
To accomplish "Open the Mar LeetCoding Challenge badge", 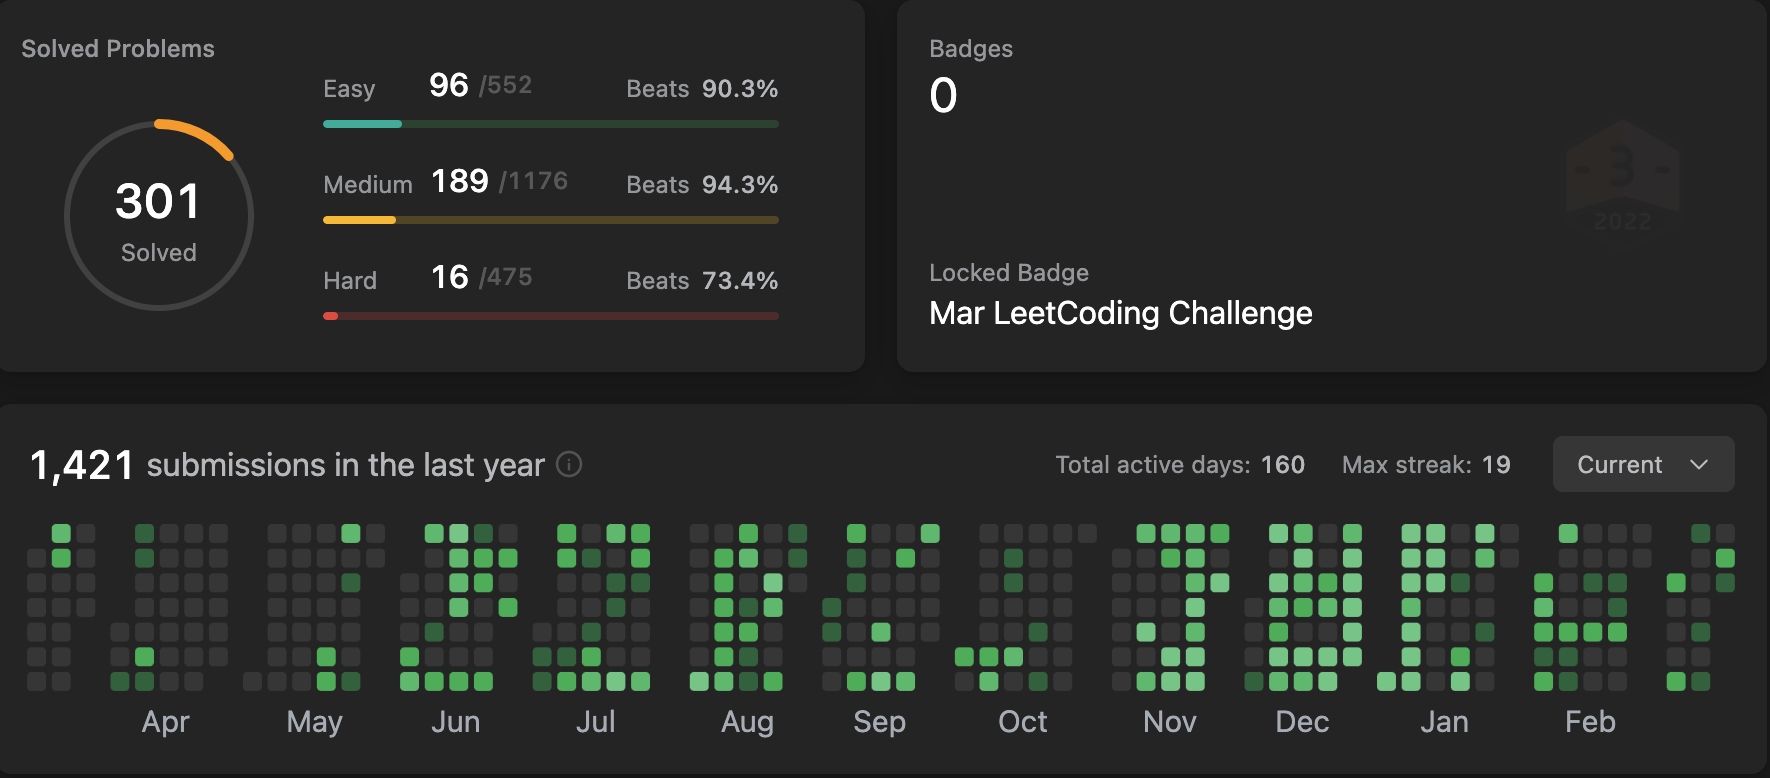I will pos(1120,313).
